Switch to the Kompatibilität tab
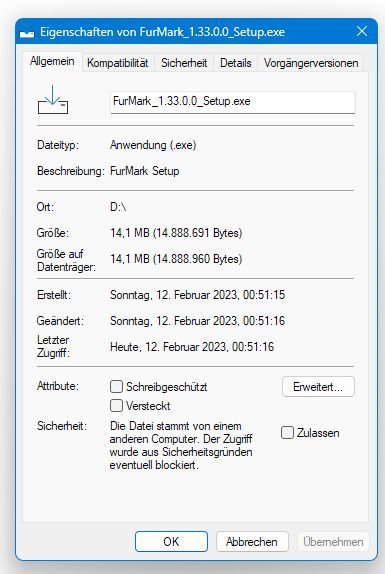Viewport: 385px width, 574px height. [118, 63]
